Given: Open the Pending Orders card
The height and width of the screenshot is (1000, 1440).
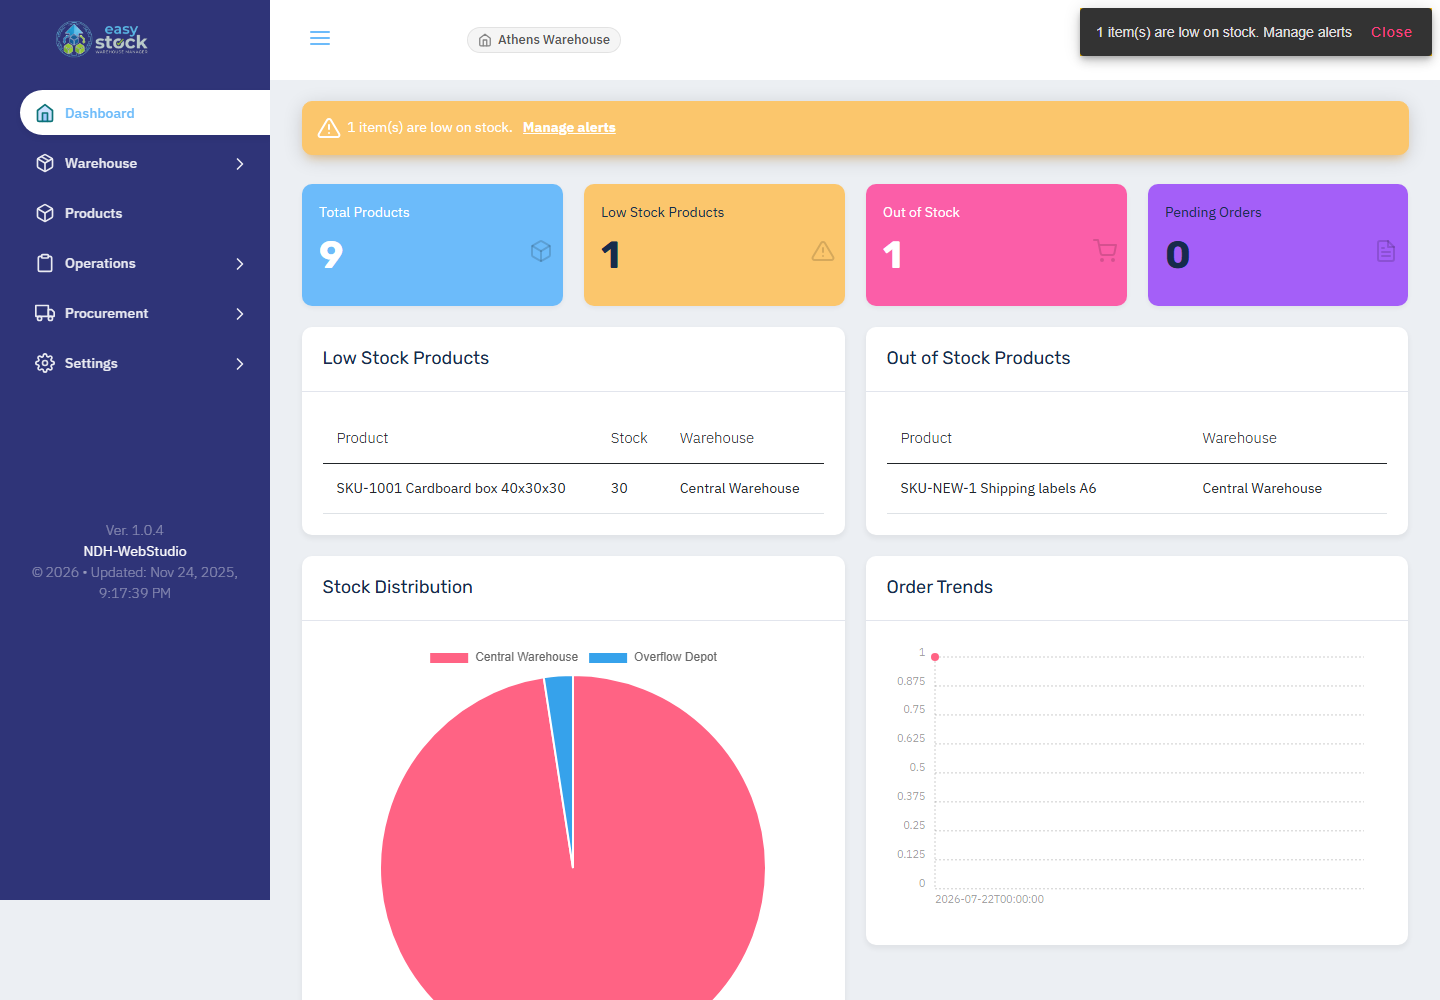Looking at the screenshot, I should click(x=1278, y=245).
